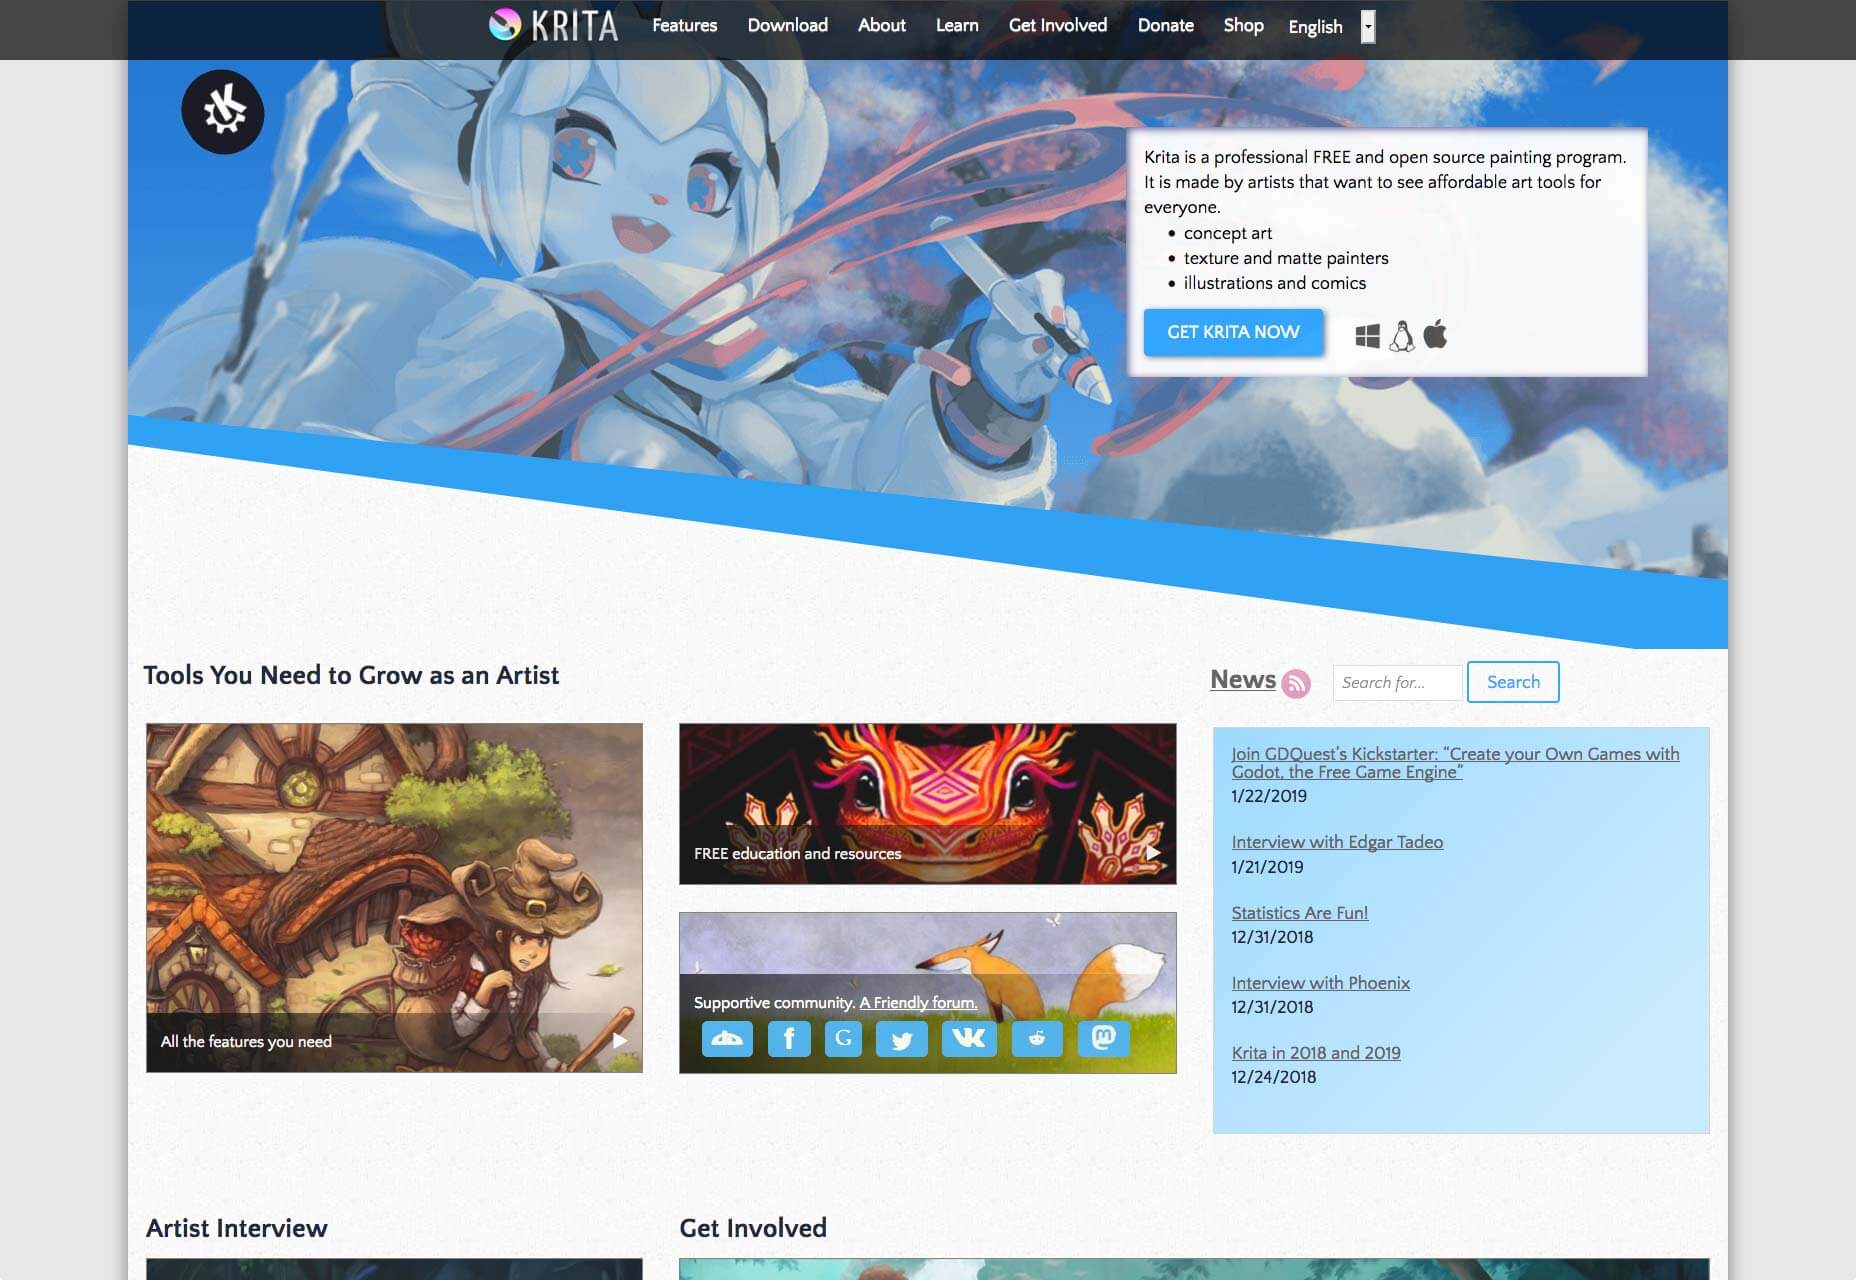Open 'All the features you need' image

(x=394, y=897)
